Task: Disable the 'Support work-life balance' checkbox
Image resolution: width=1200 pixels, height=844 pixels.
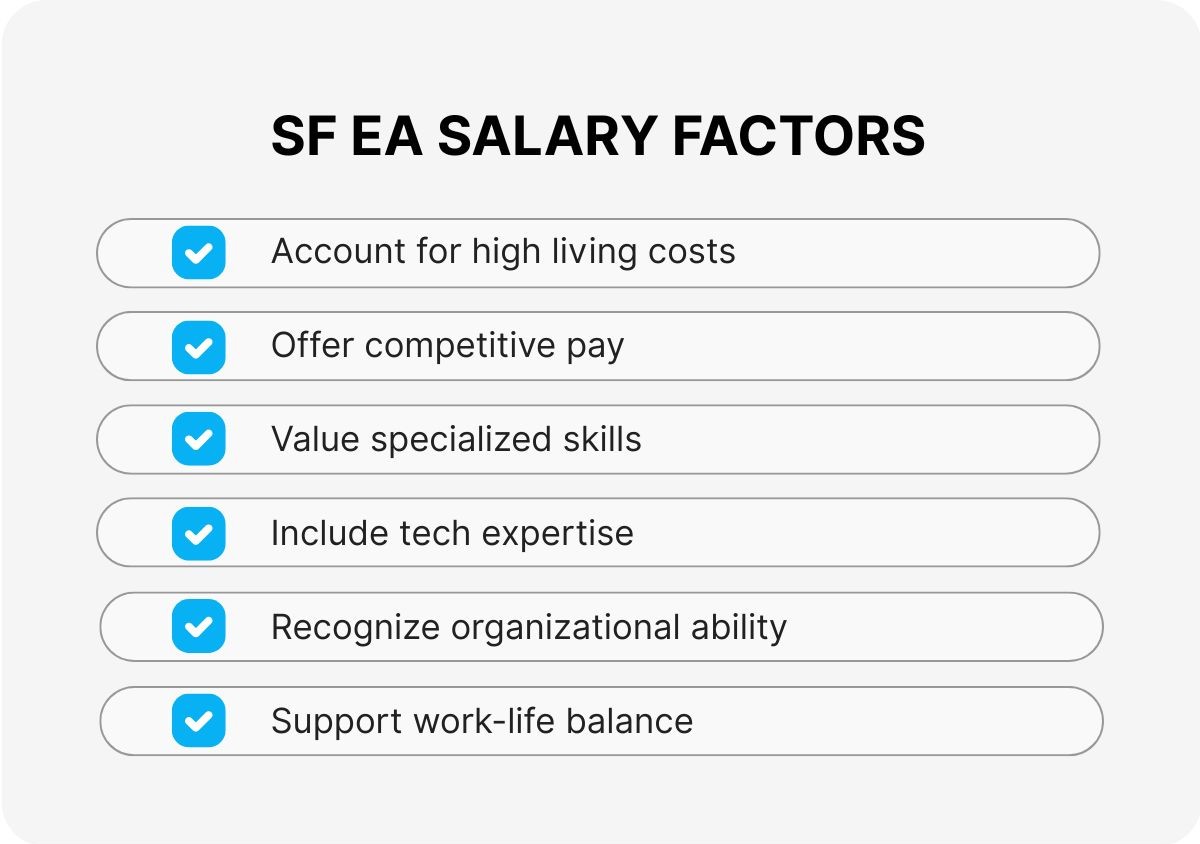Action: 198,721
